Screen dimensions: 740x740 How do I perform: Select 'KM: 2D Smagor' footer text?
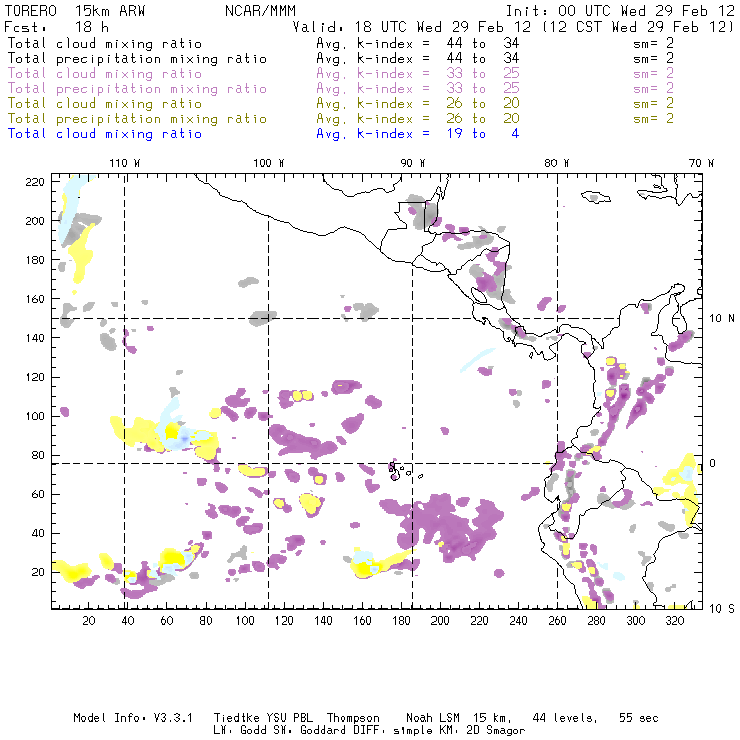[x=482, y=731]
